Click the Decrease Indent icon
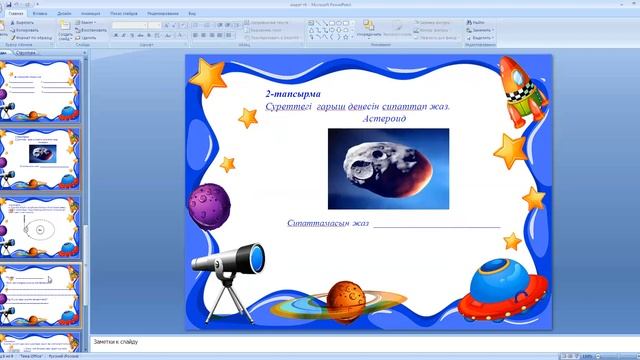 [x=220, y=25]
